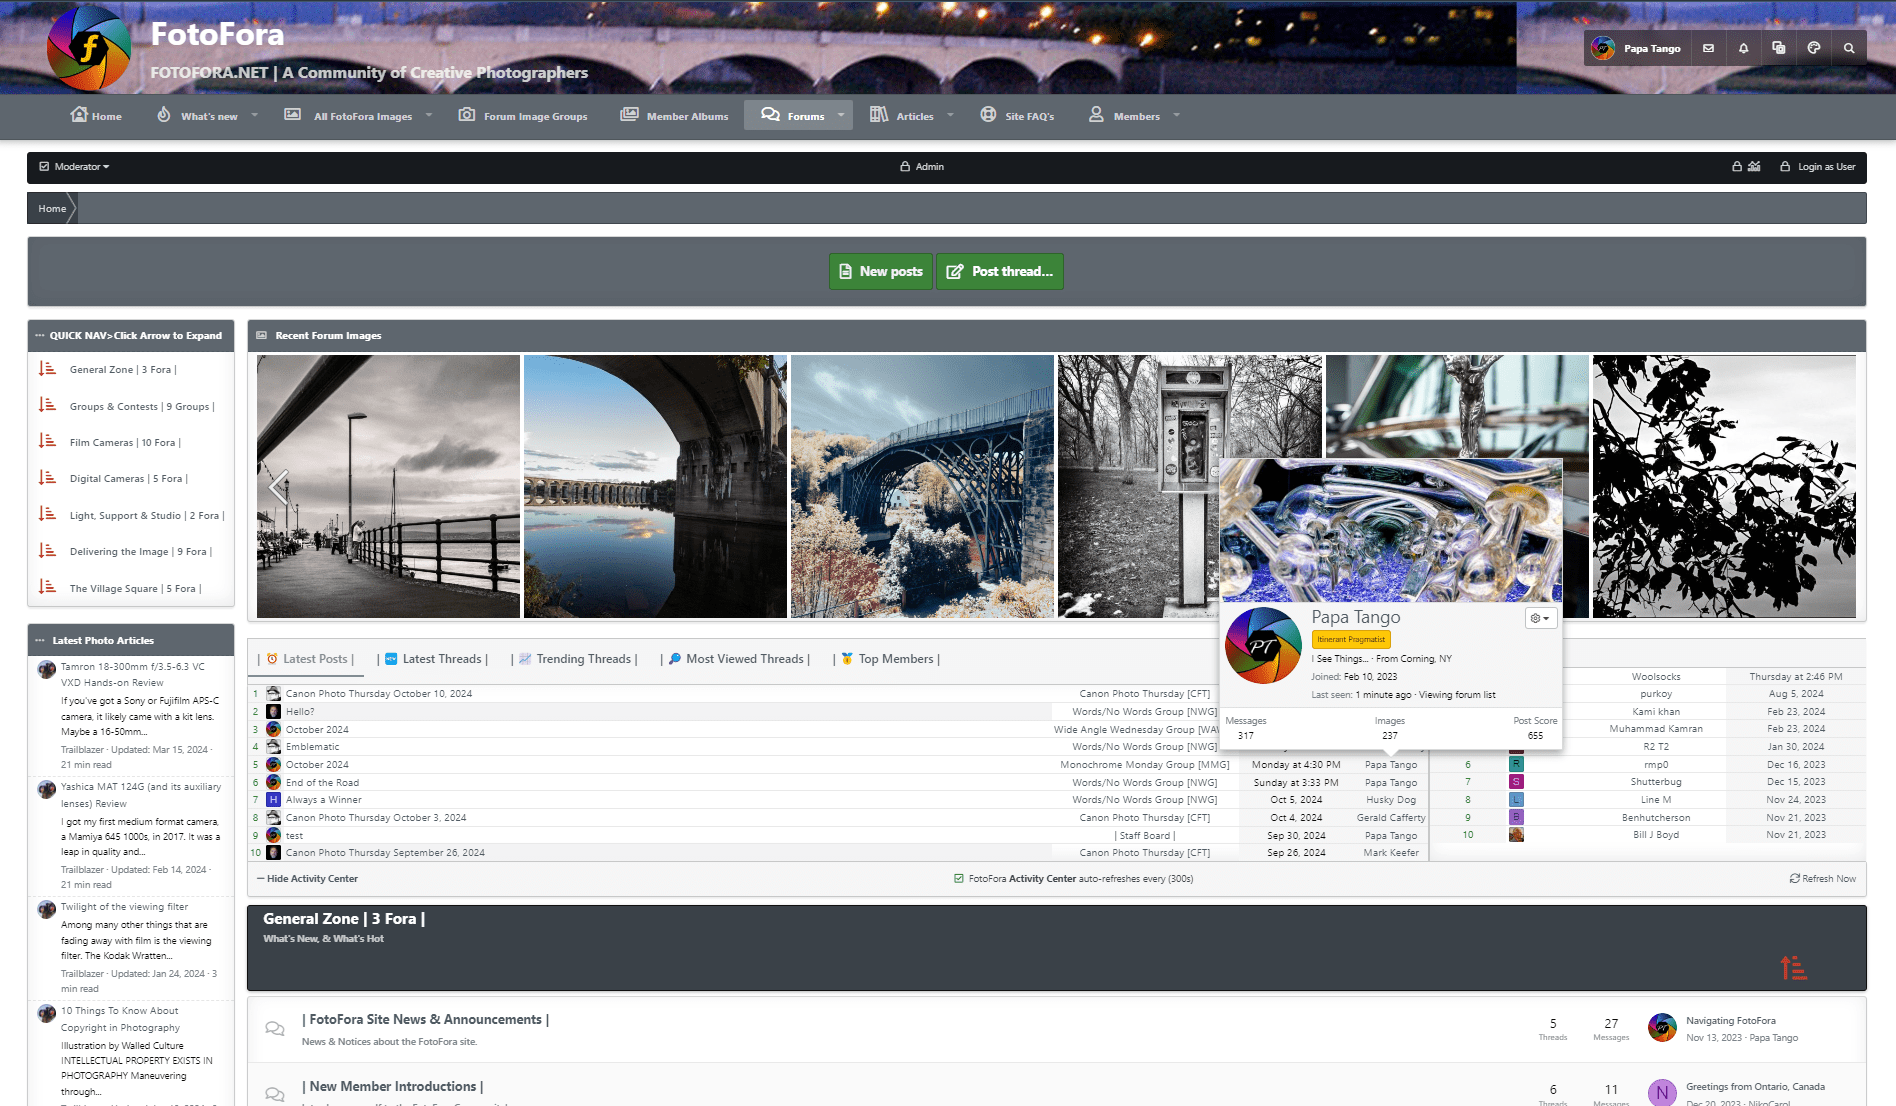Open the alerts bell icon
Viewport: 1896px width, 1106px height.
(x=1743, y=48)
